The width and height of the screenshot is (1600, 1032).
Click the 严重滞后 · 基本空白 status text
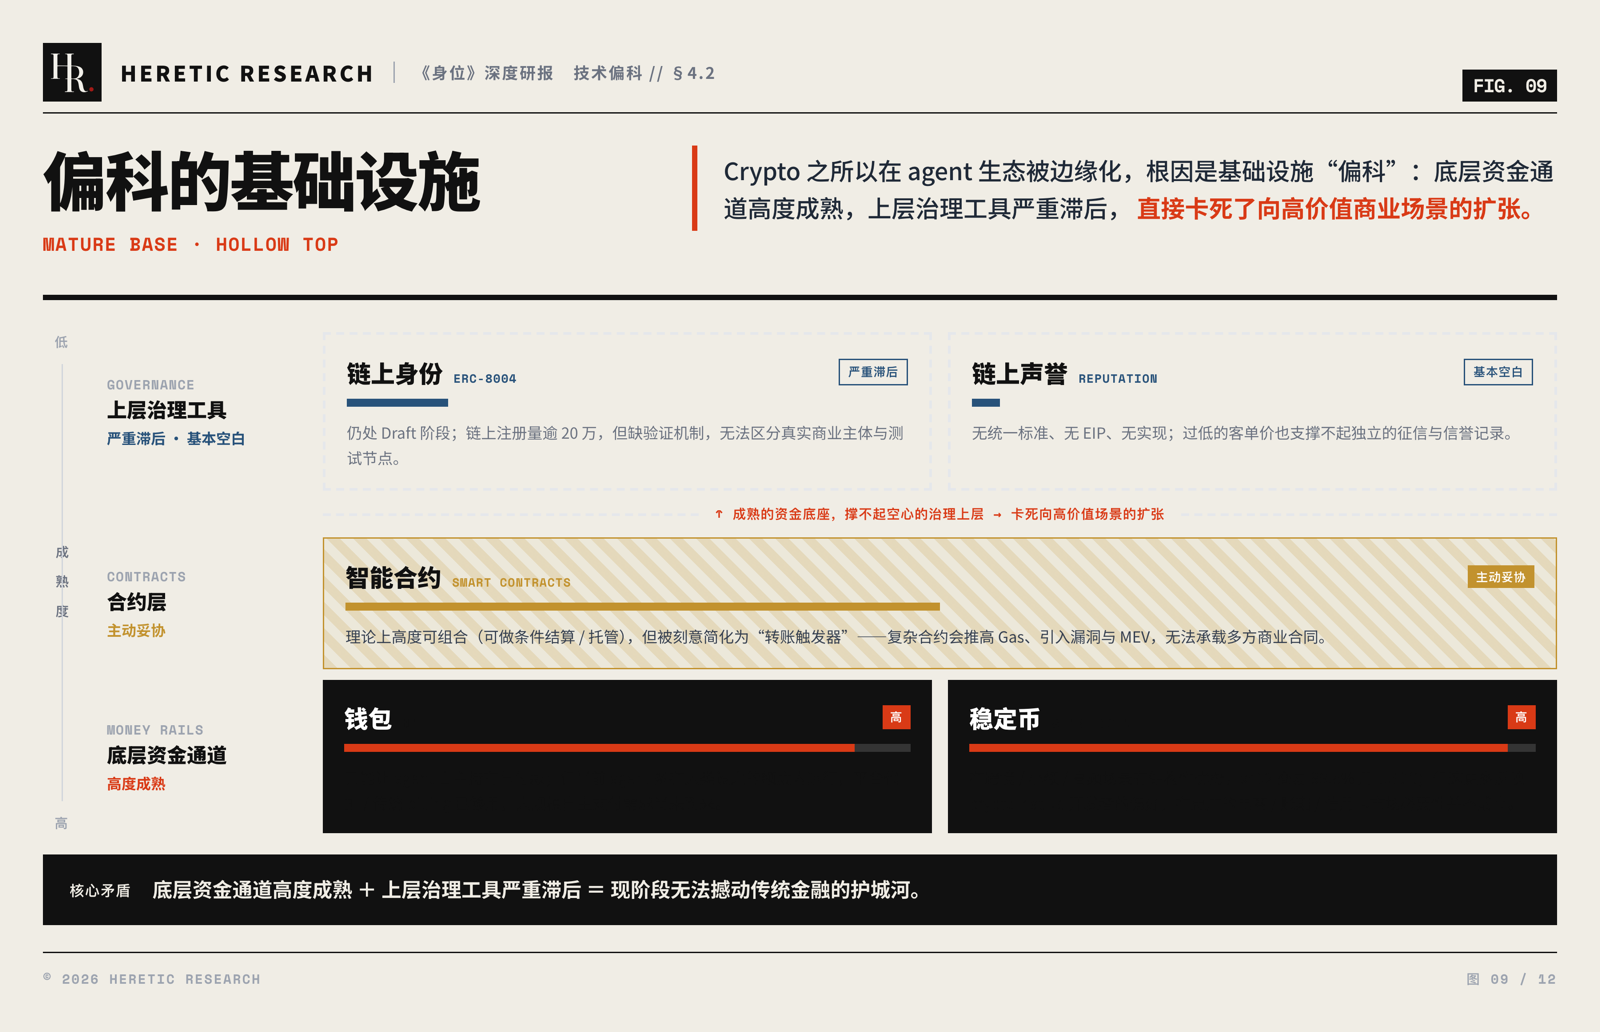click(176, 439)
